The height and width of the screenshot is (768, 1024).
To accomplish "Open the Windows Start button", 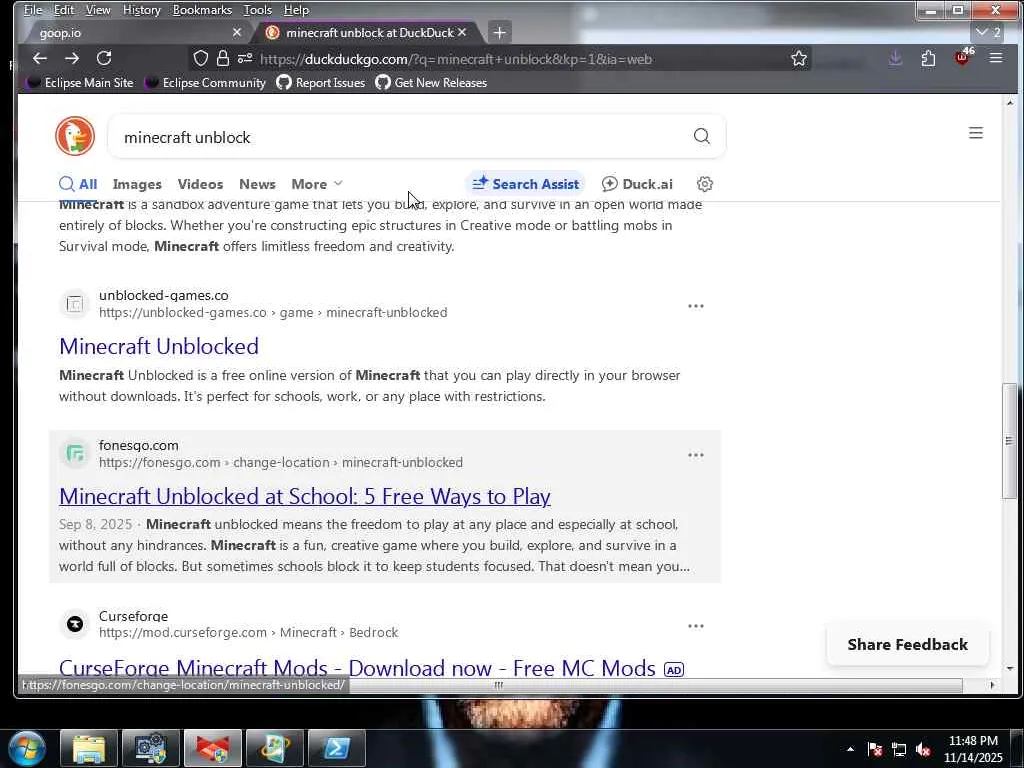I will point(27,748).
